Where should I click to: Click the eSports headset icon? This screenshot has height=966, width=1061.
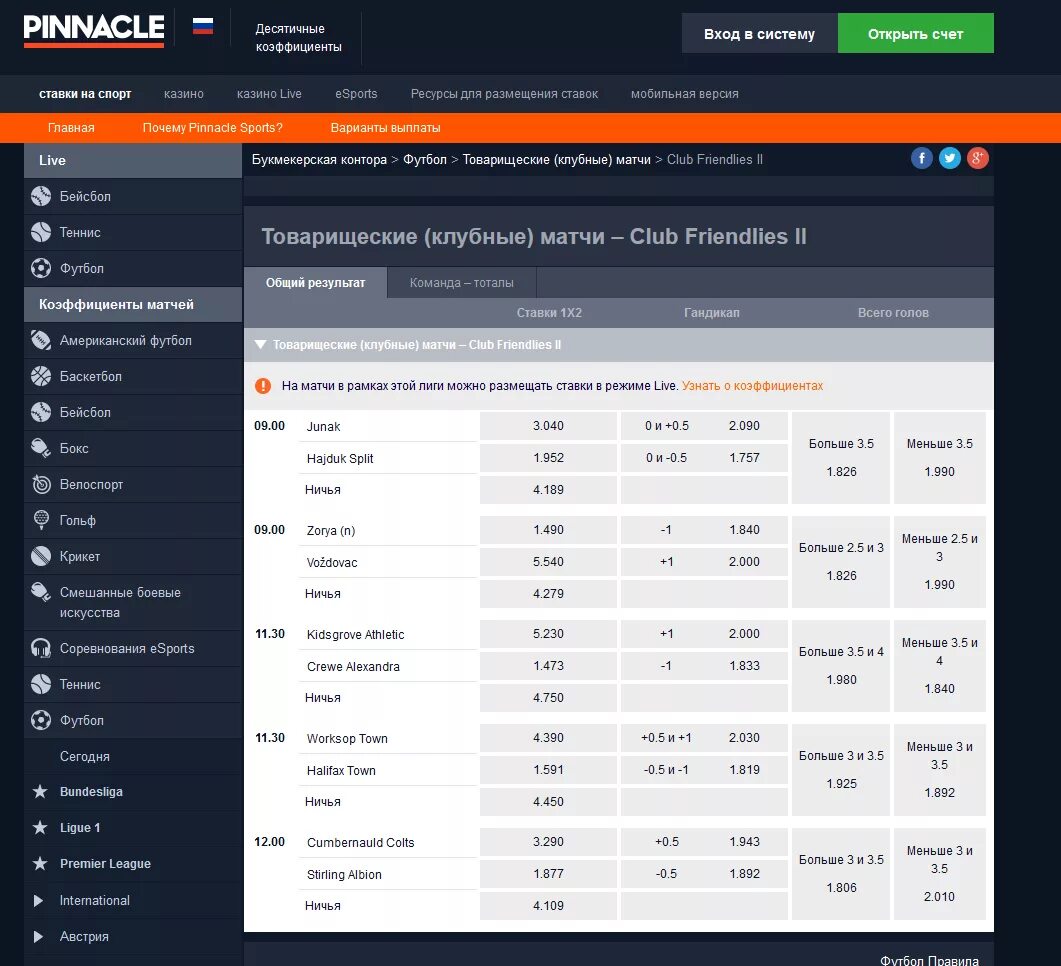(x=41, y=648)
